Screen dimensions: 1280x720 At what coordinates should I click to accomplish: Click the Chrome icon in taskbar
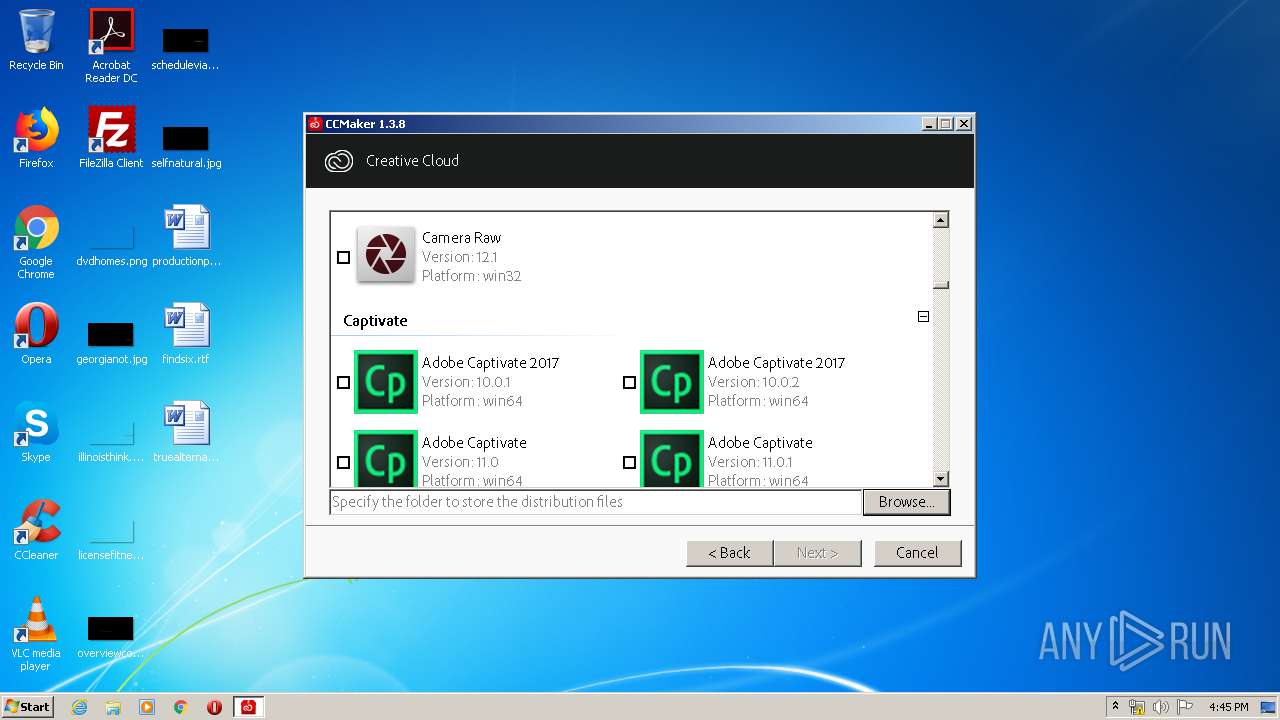[x=181, y=707]
